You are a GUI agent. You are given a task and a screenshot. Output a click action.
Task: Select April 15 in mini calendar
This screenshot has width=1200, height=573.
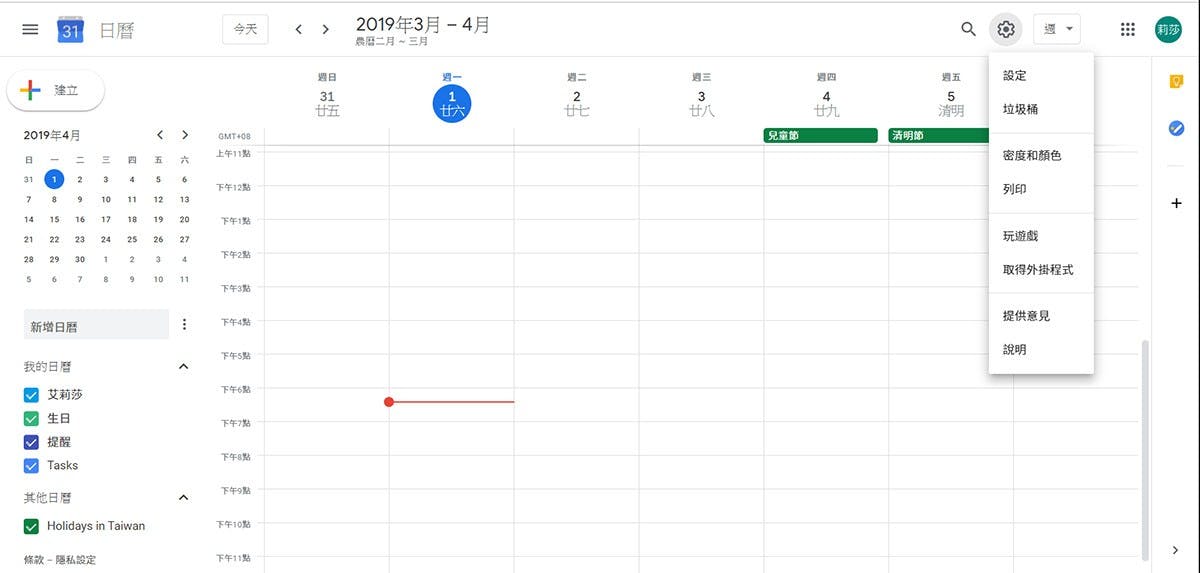[x=54, y=219]
